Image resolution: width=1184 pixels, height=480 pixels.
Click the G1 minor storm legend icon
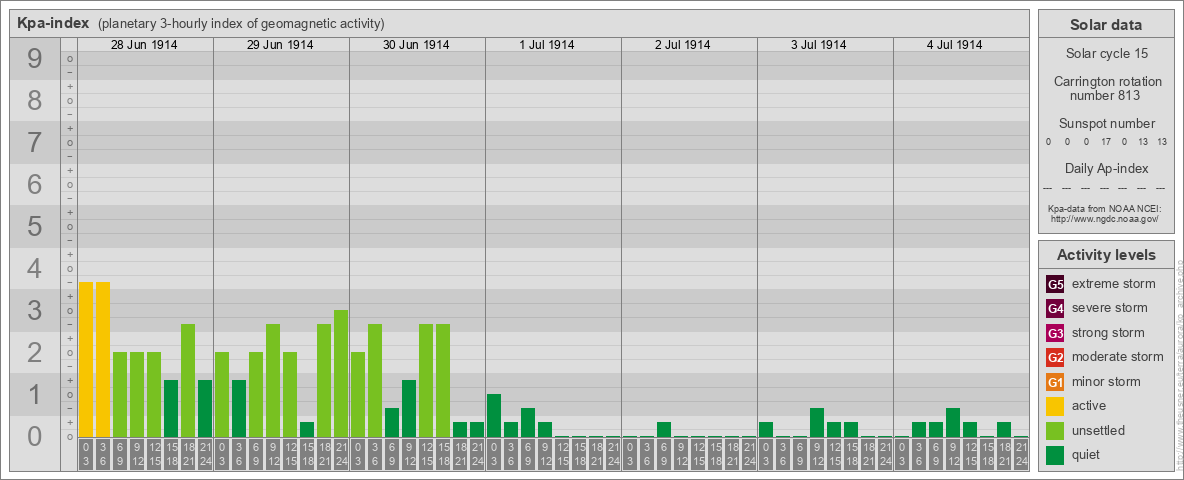(1055, 382)
